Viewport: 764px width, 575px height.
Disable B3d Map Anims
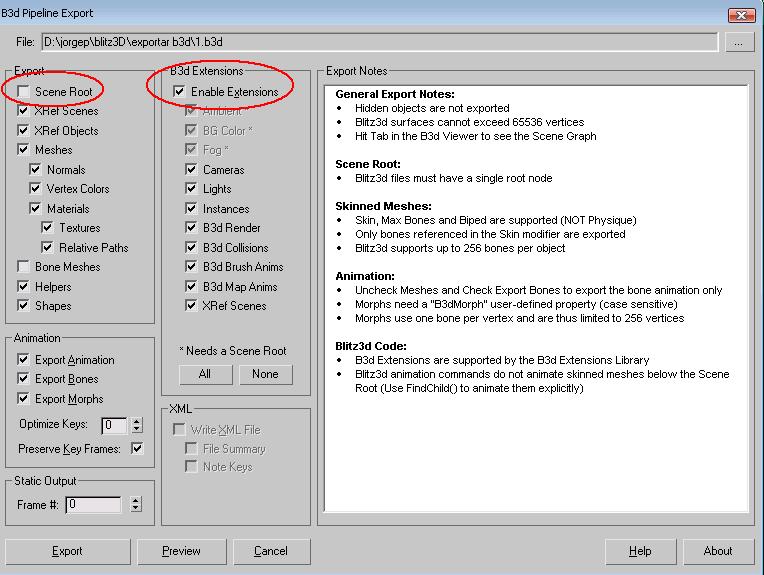pyautogui.click(x=191, y=287)
